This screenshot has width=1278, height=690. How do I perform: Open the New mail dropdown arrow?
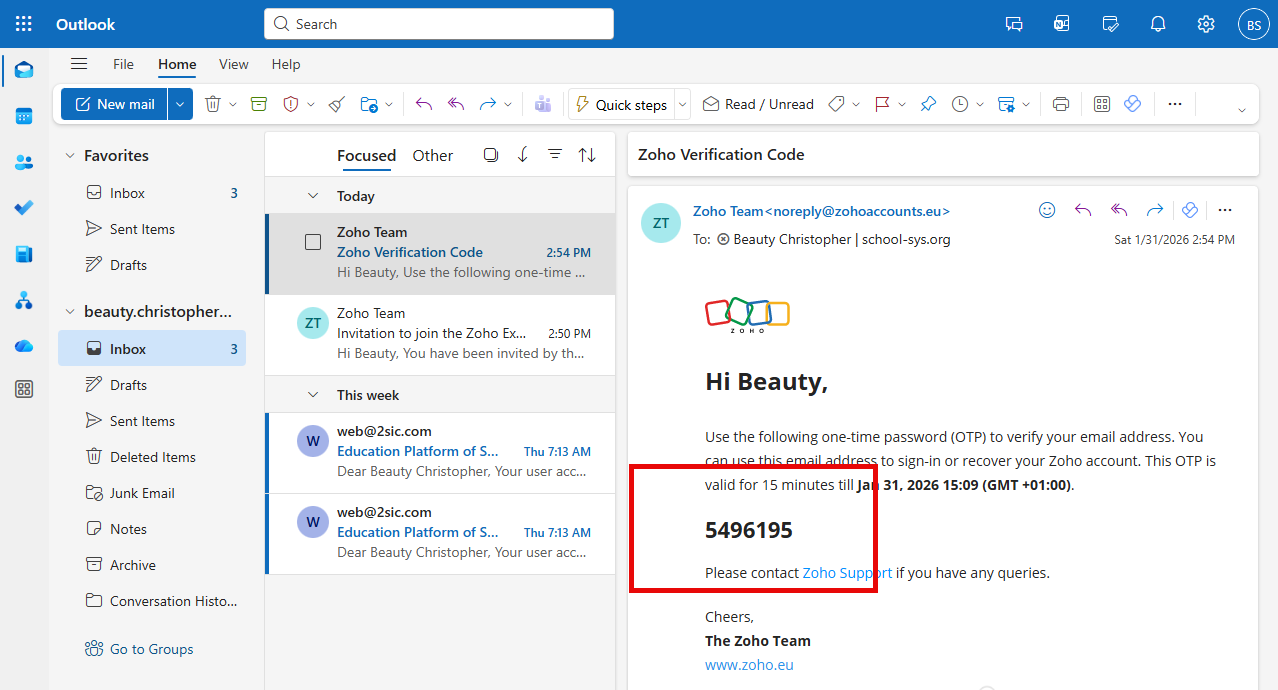(181, 104)
